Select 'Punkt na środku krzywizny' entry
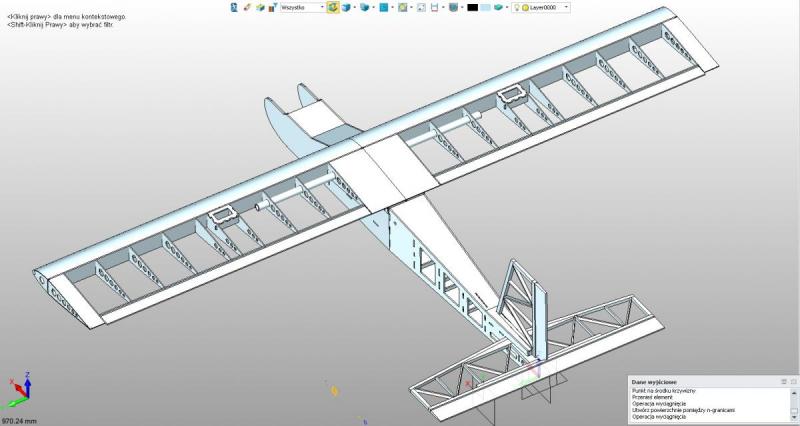Viewport: 800px width, 426px height. [x=664, y=391]
